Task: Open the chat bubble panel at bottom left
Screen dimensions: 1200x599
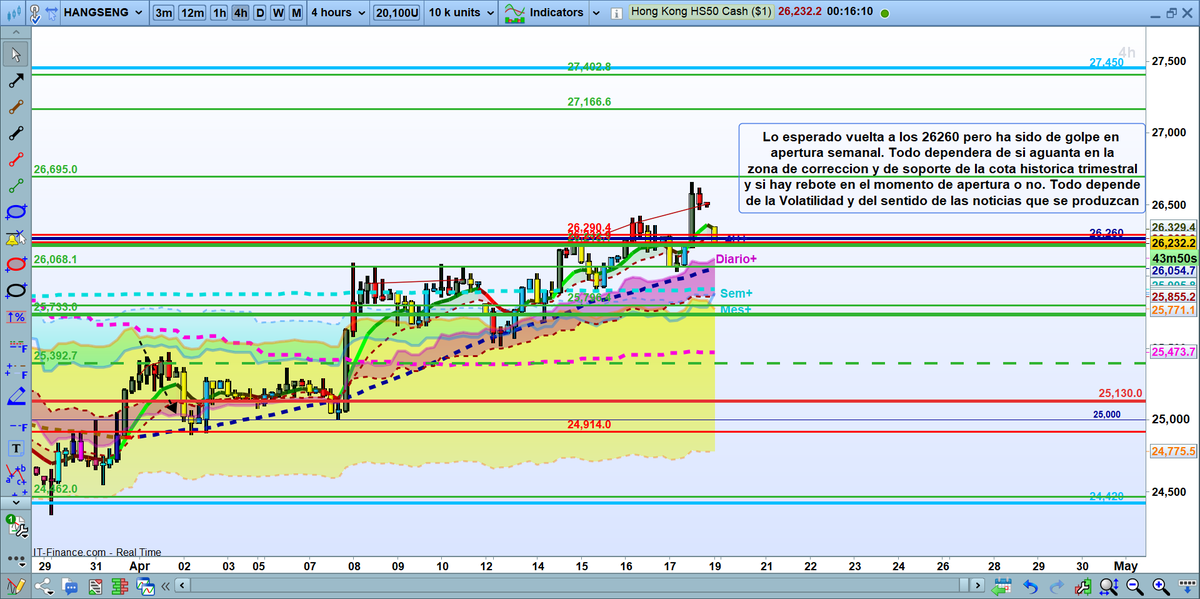Action: pyautogui.click(x=71, y=586)
